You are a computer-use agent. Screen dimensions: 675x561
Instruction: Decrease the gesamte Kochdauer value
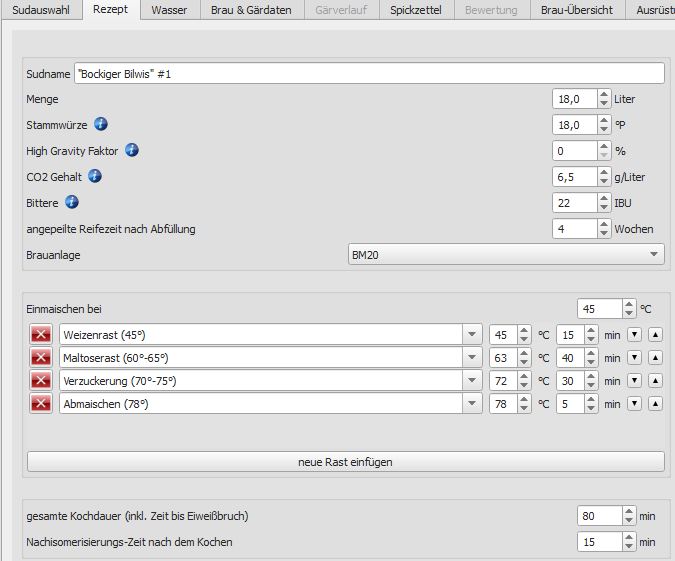coord(629,521)
